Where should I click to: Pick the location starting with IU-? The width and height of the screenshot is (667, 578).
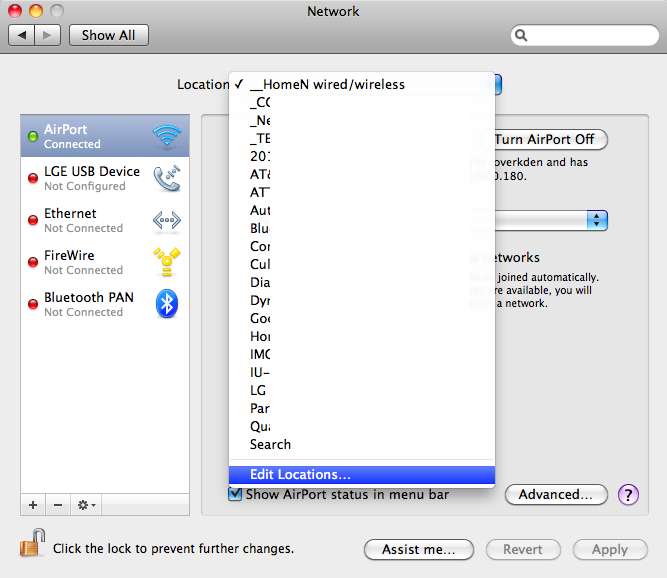point(362,372)
